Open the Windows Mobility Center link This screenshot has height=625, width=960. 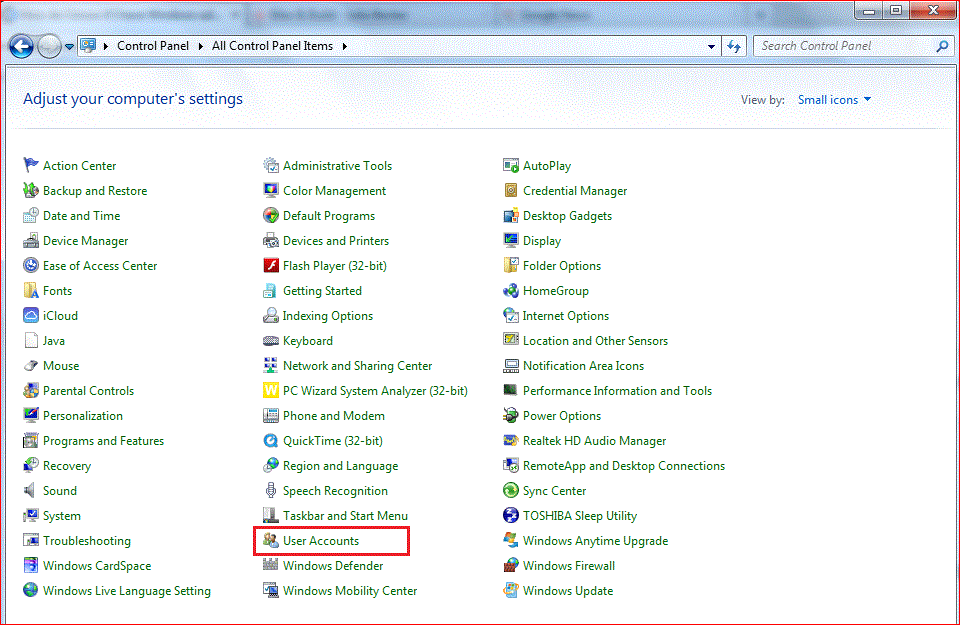(350, 591)
